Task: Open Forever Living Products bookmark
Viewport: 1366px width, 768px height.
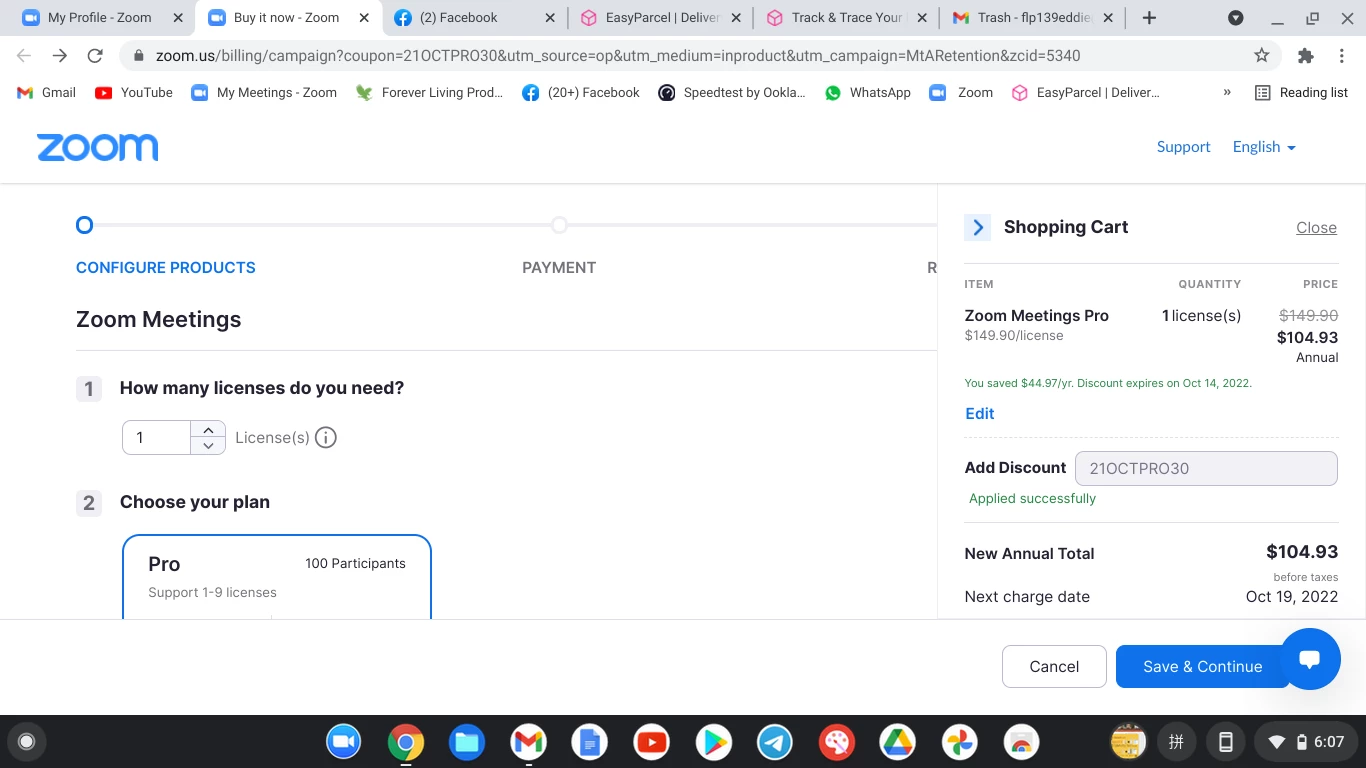Action: (430, 92)
